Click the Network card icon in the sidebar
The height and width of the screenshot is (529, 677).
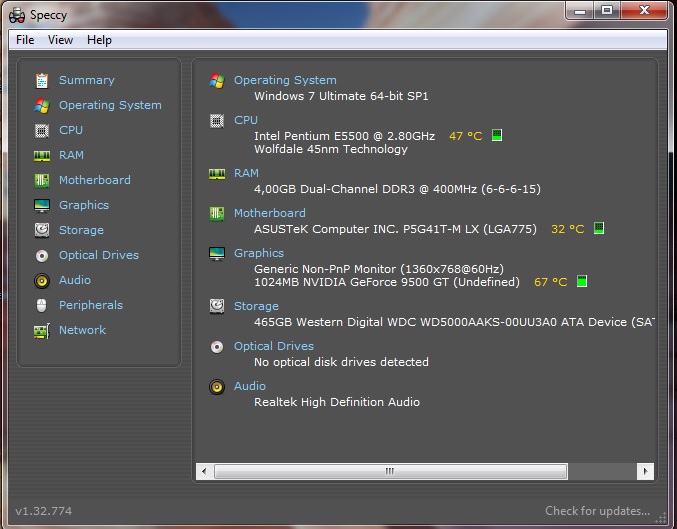[x=42, y=331]
